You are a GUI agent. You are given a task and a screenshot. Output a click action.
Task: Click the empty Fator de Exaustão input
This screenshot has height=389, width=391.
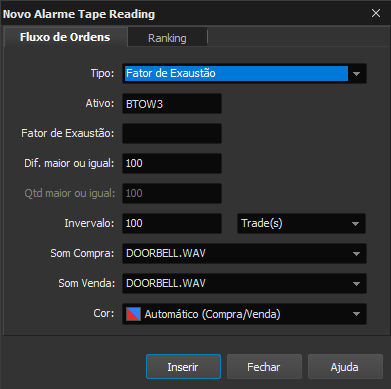172,133
